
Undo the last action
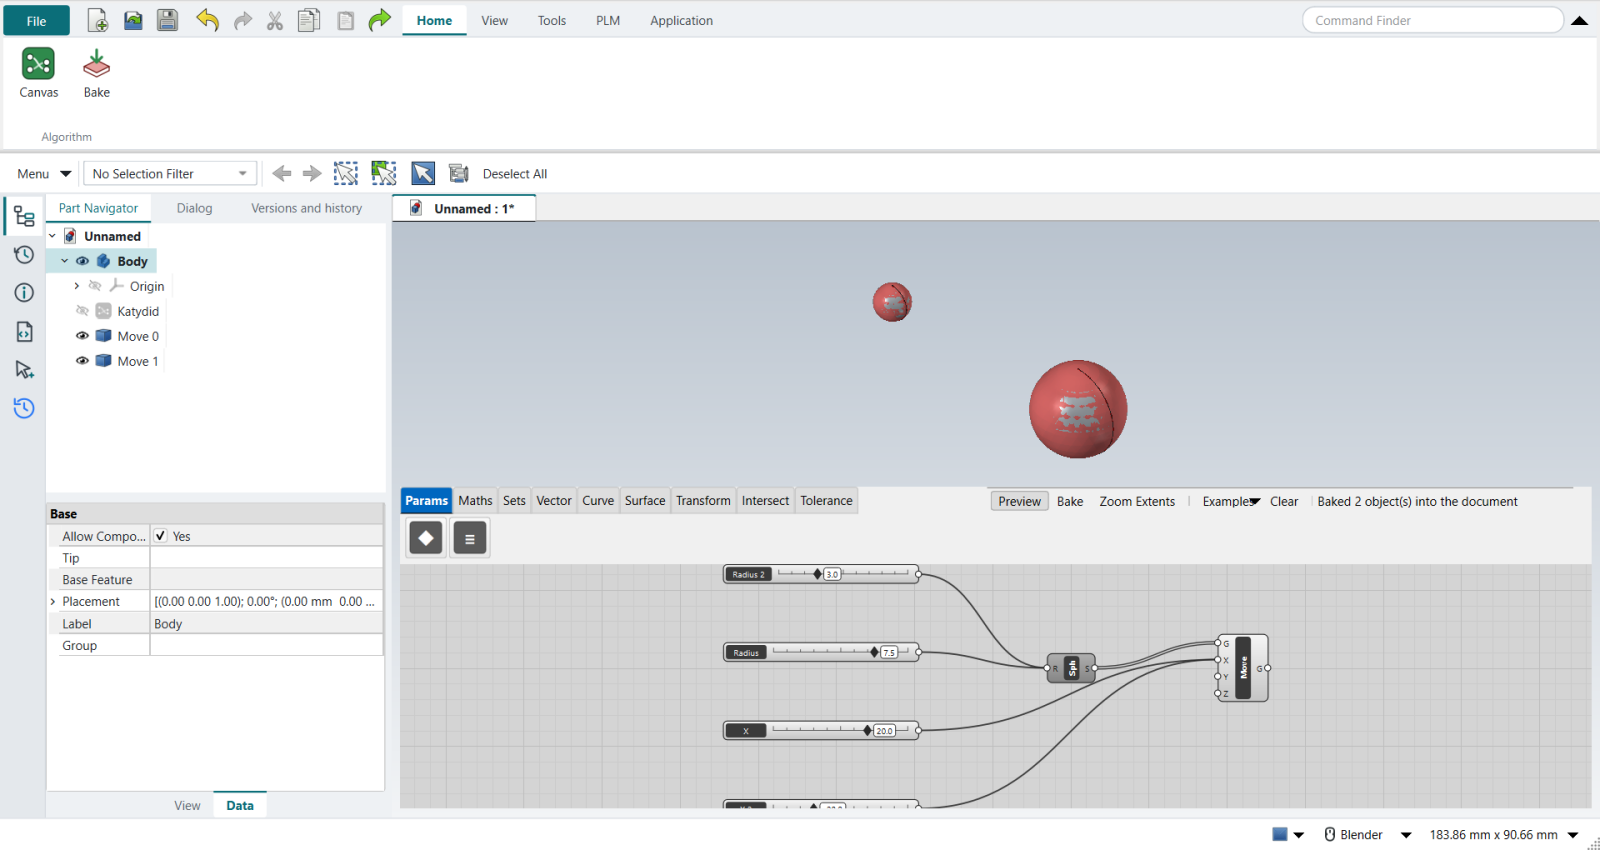click(x=207, y=20)
